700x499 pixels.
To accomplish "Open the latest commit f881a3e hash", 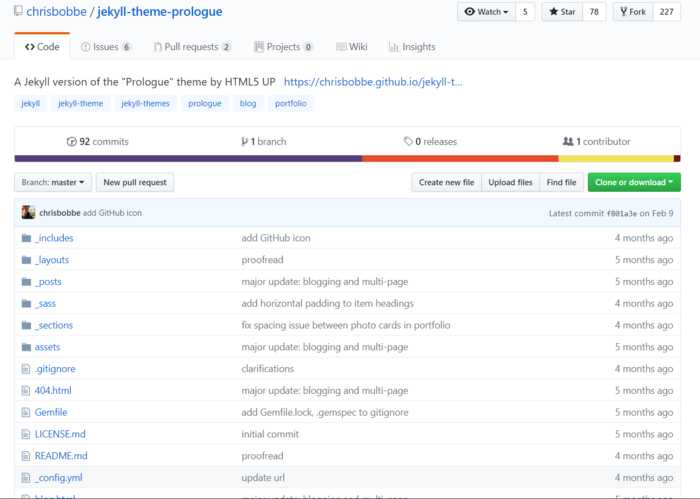I will tap(621, 213).
